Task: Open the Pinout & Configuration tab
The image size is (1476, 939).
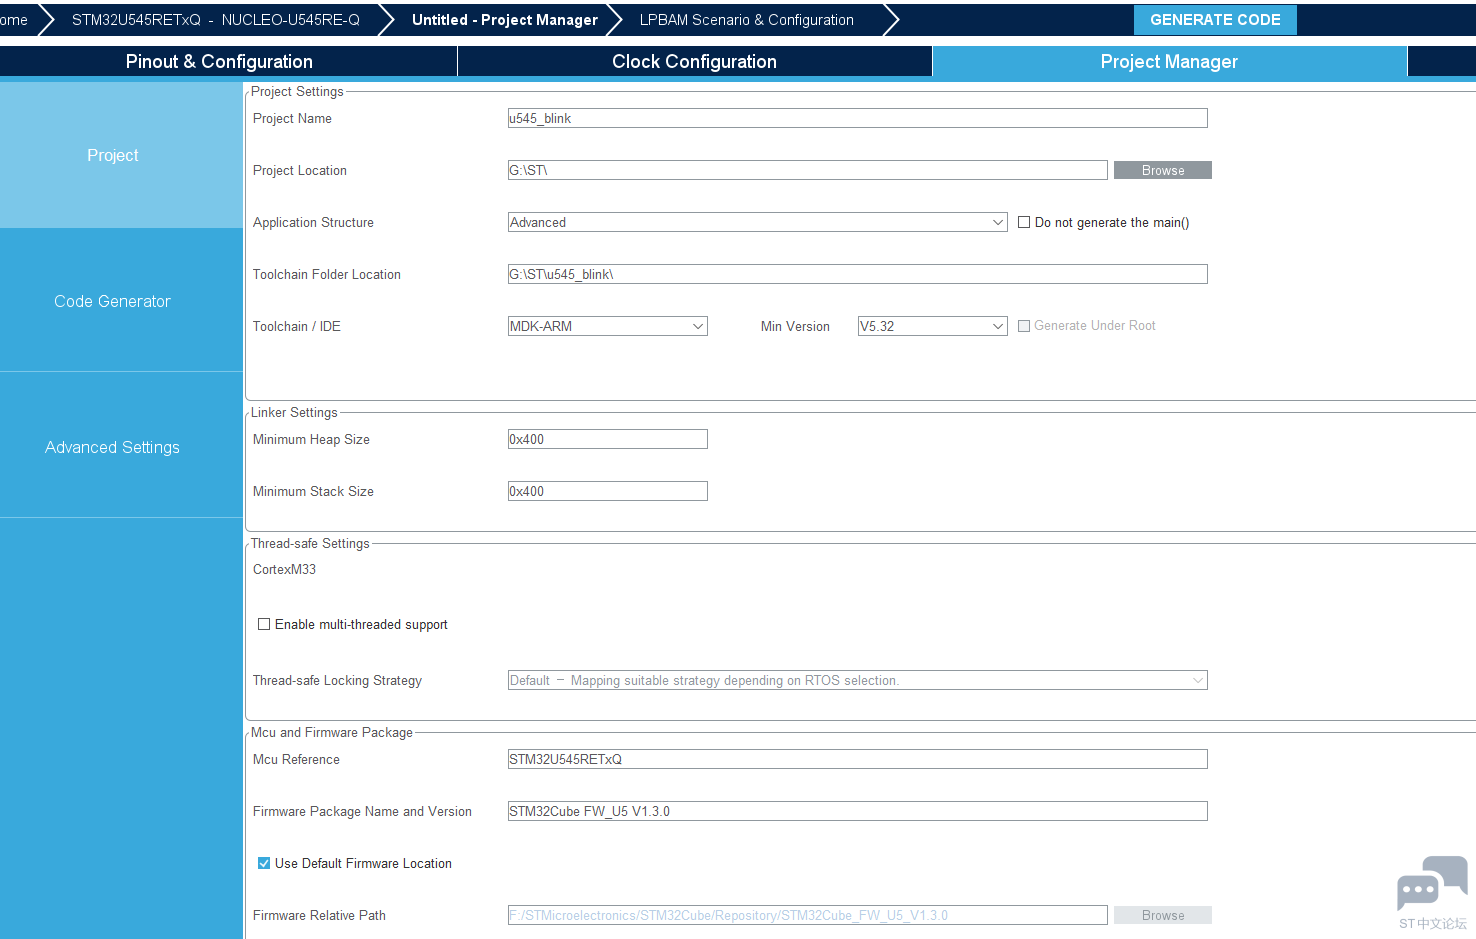Action: (x=219, y=62)
